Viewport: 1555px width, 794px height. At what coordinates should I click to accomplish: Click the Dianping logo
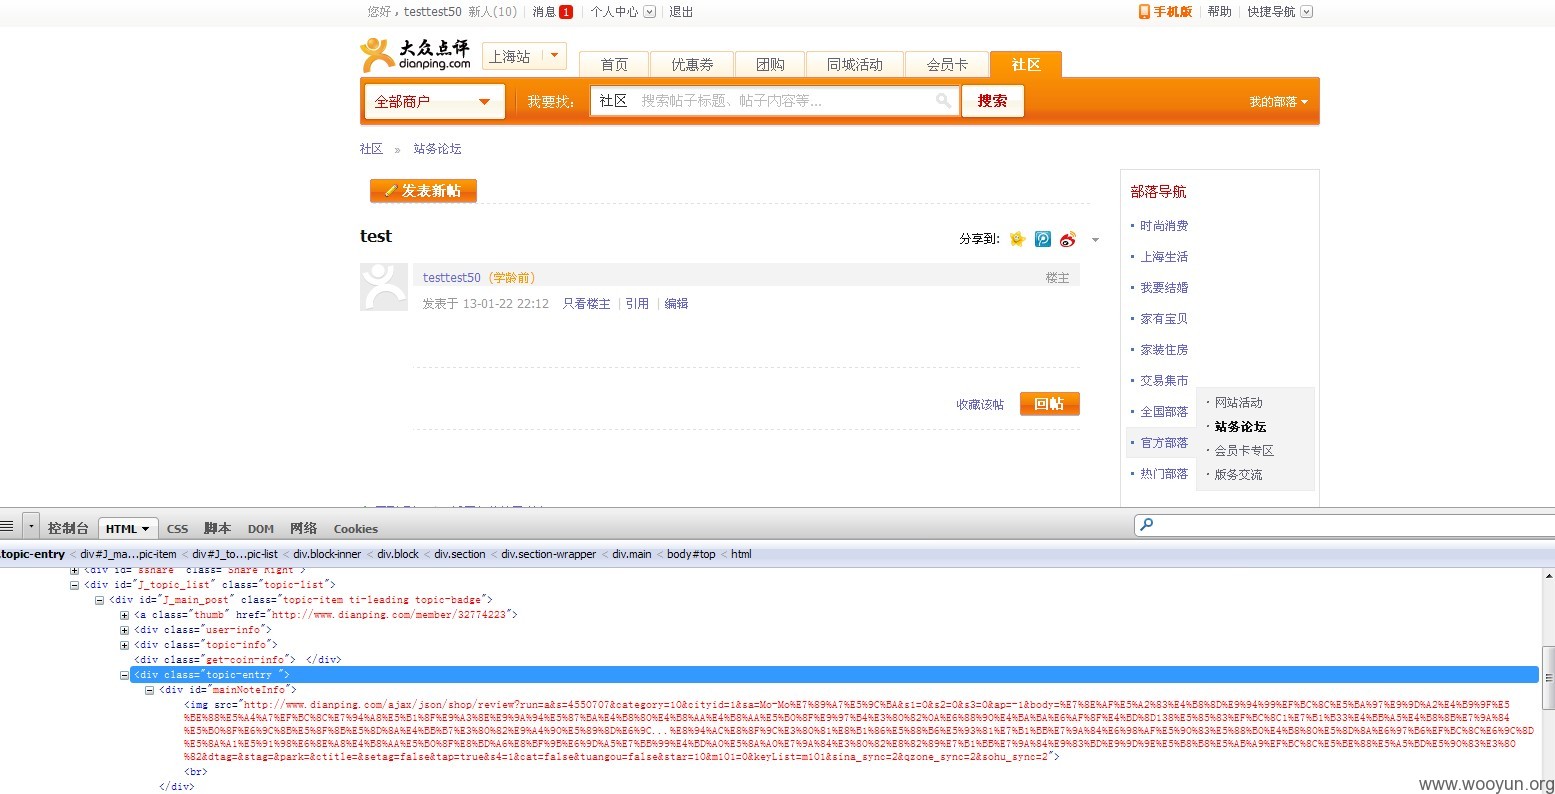415,55
